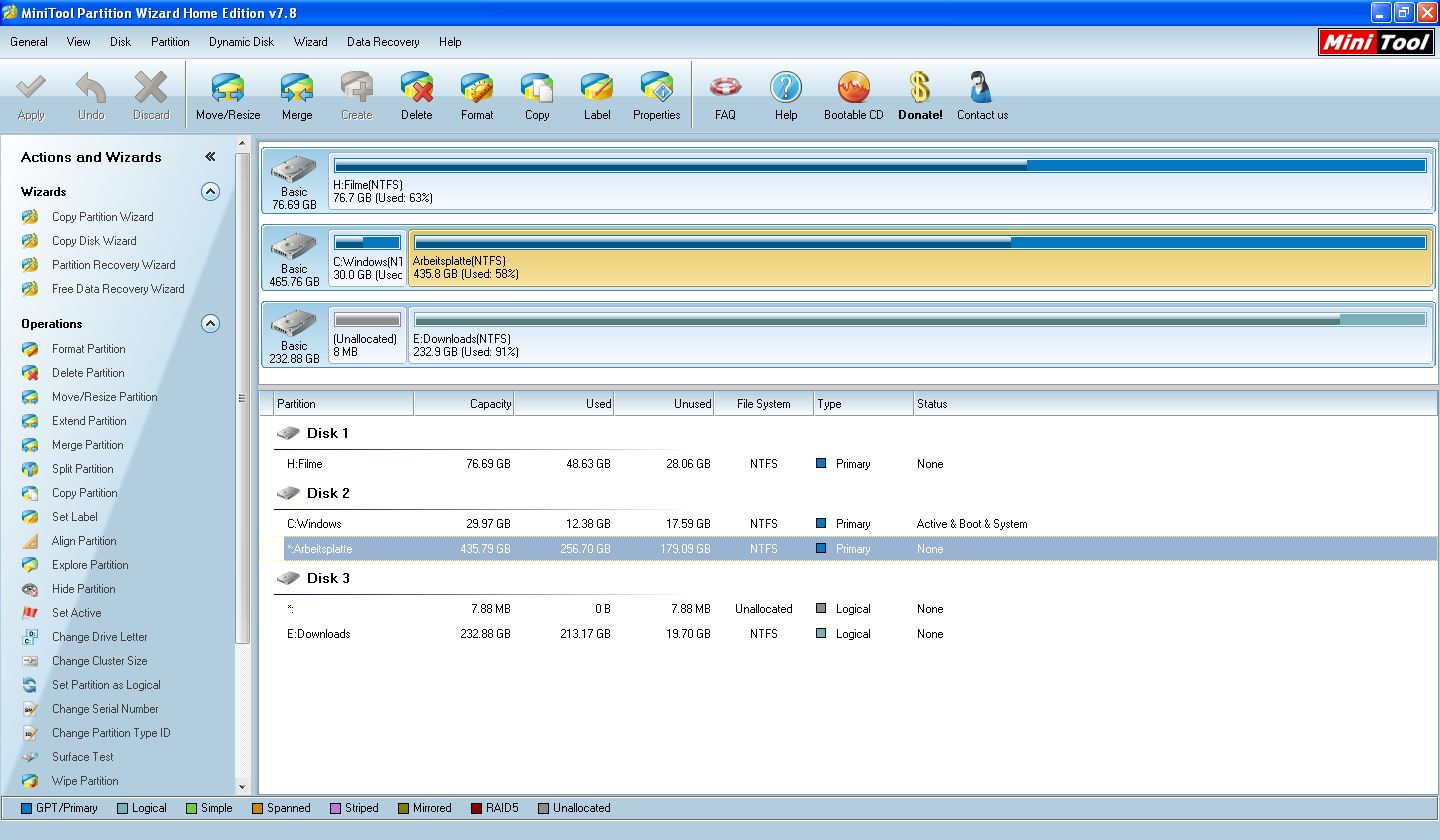This screenshot has height=840, width=1440.
Task: Select Move/Resize Partition in sidebar
Action: point(104,397)
